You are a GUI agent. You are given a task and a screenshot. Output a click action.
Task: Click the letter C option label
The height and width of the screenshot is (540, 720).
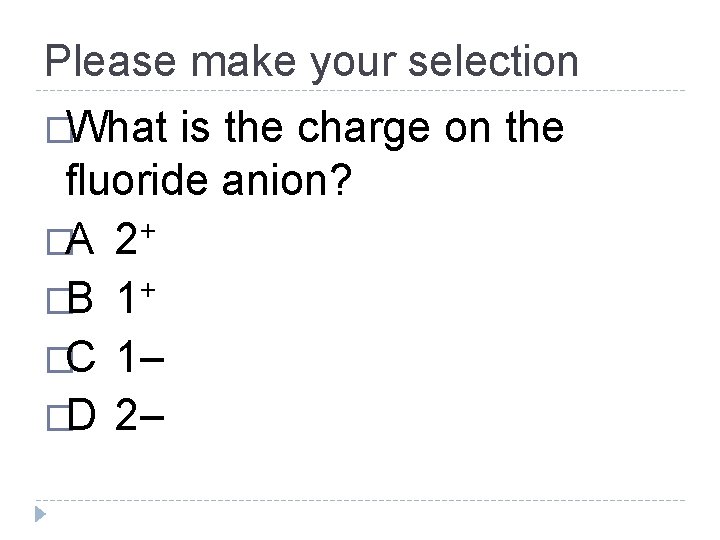pyautogui.click(x=82, y=355)
